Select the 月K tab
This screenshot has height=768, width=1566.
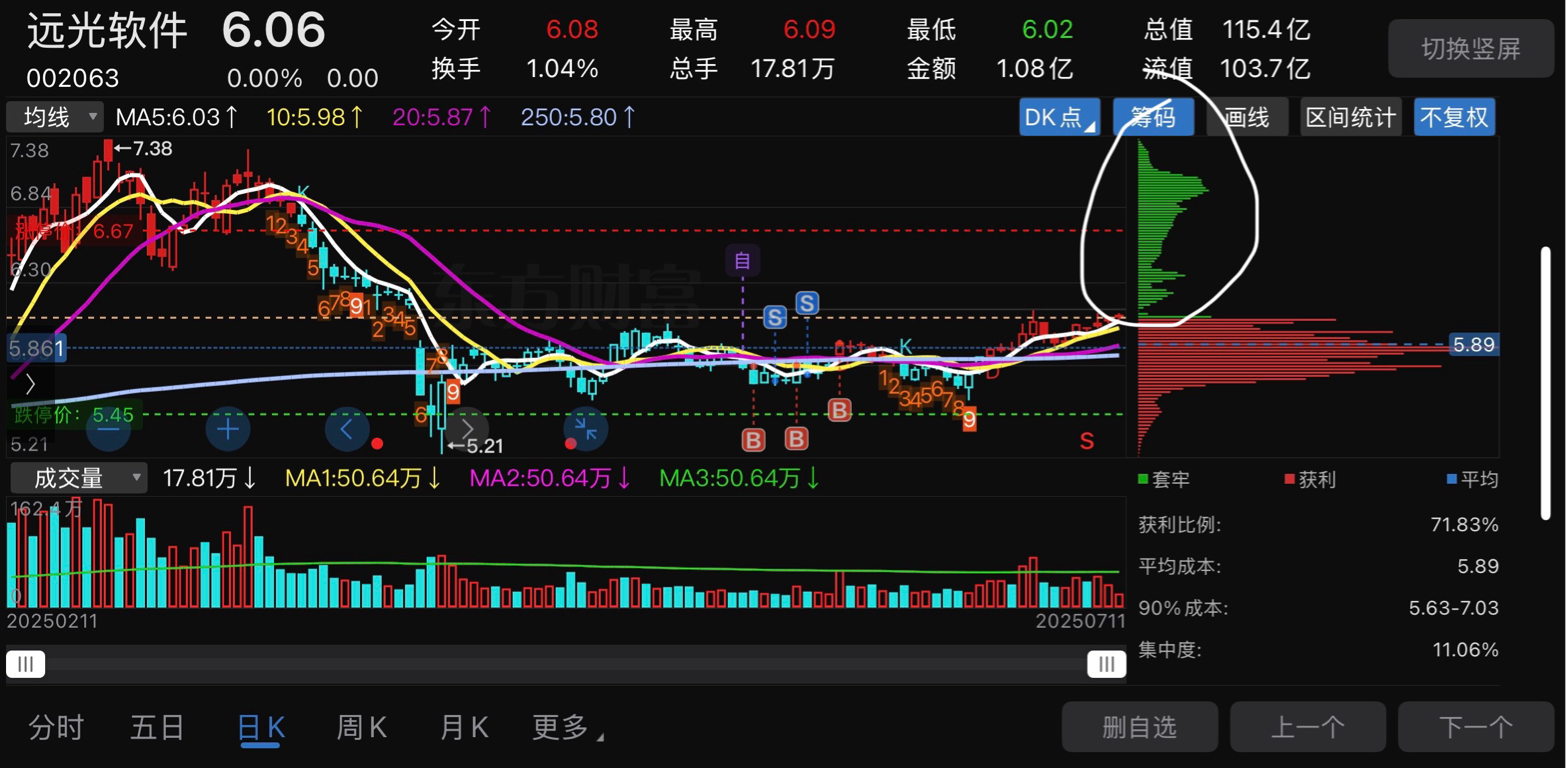tap(464, 727)
